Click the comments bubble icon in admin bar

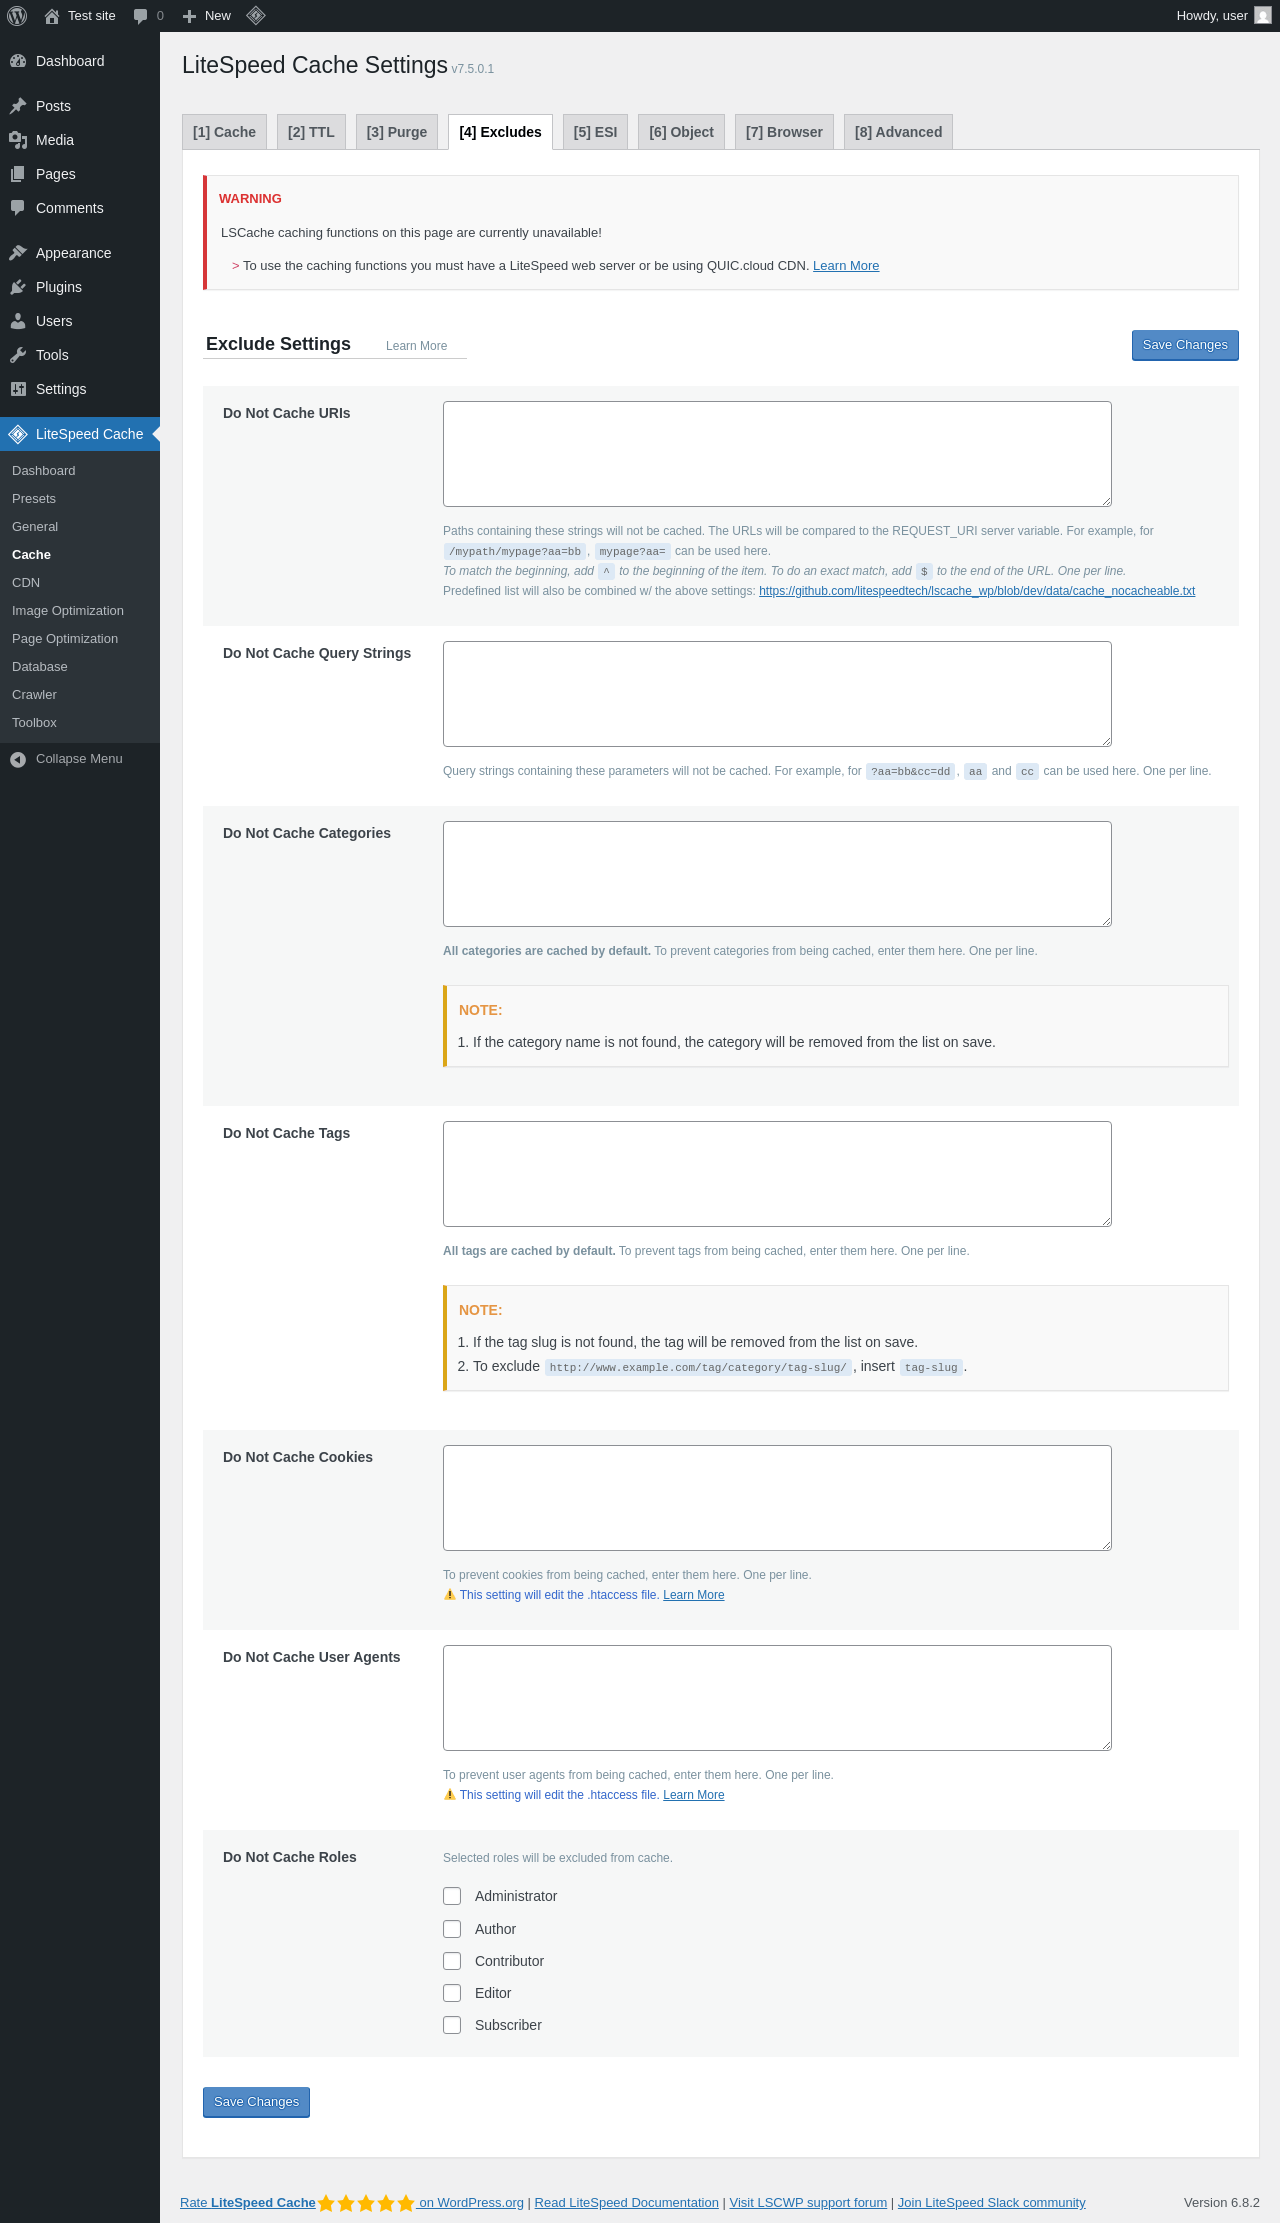point(140,16)
